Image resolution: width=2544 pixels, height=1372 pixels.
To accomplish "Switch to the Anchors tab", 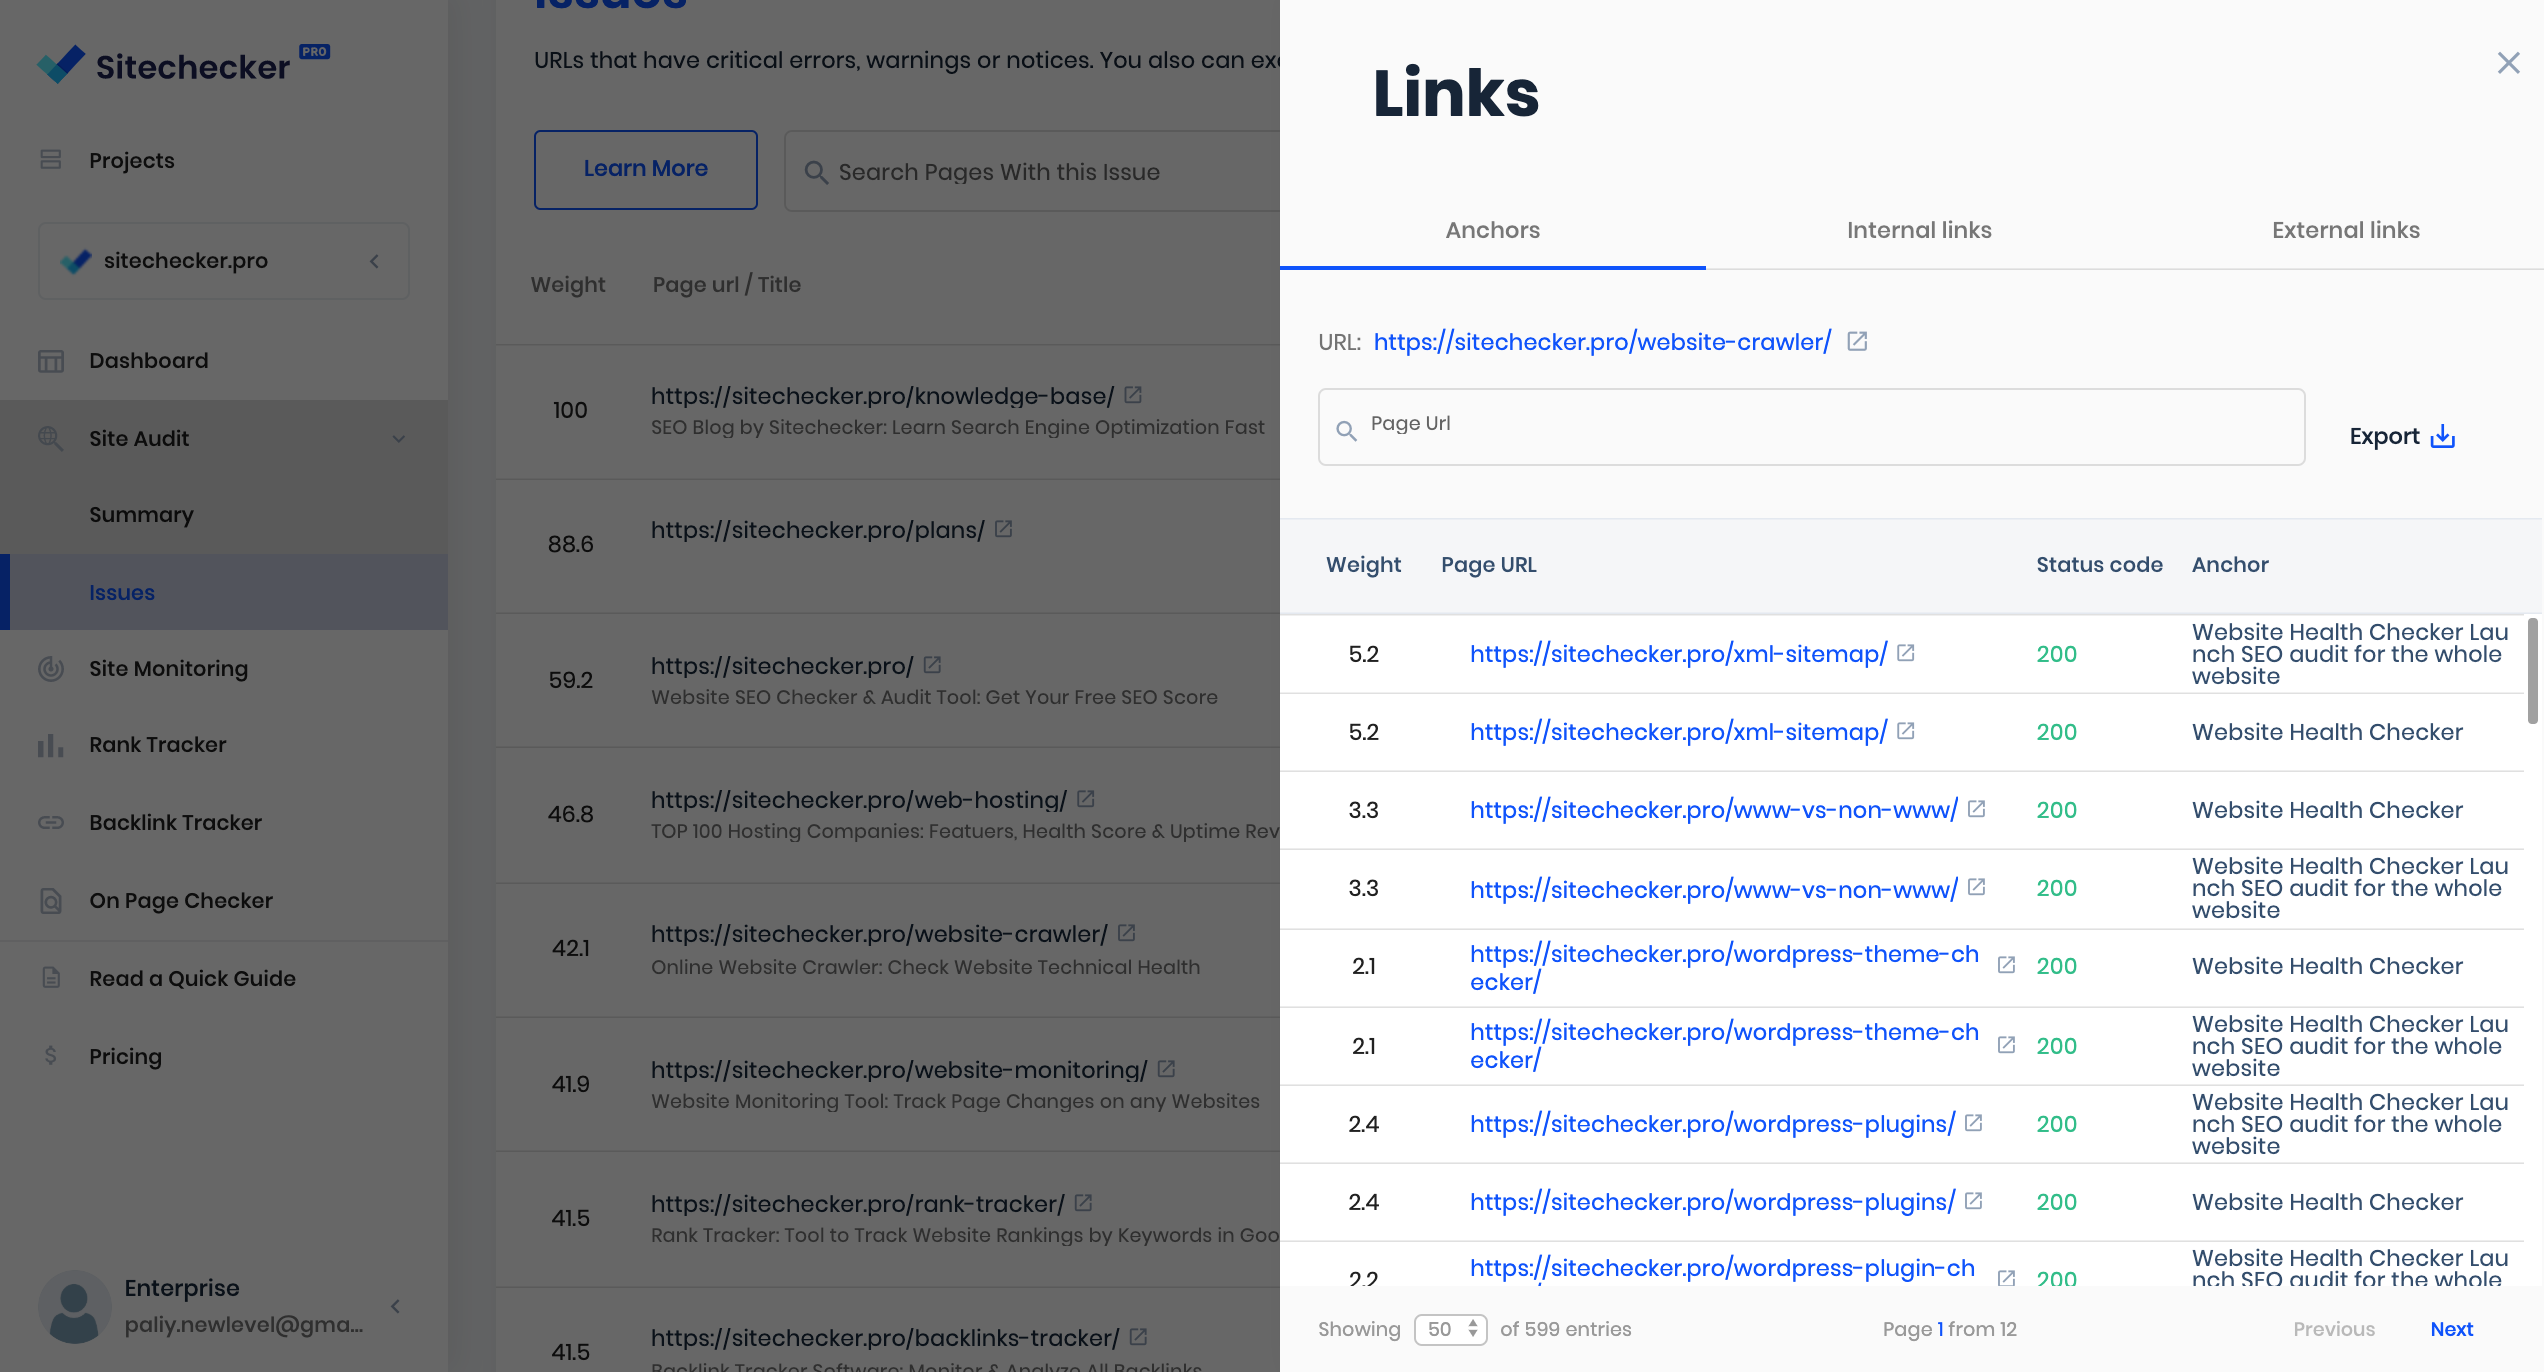I will (1492, 230).
